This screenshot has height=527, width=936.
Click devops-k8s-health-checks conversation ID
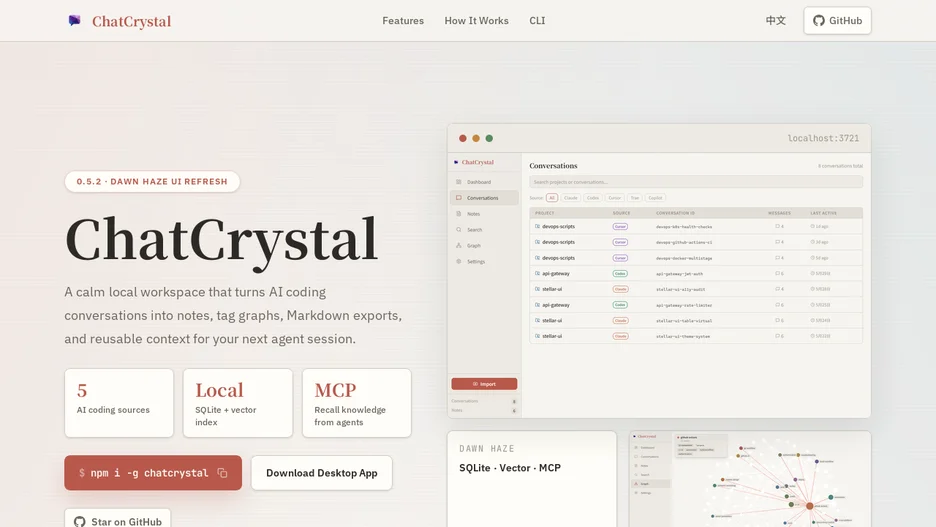[x=684, y=227]
